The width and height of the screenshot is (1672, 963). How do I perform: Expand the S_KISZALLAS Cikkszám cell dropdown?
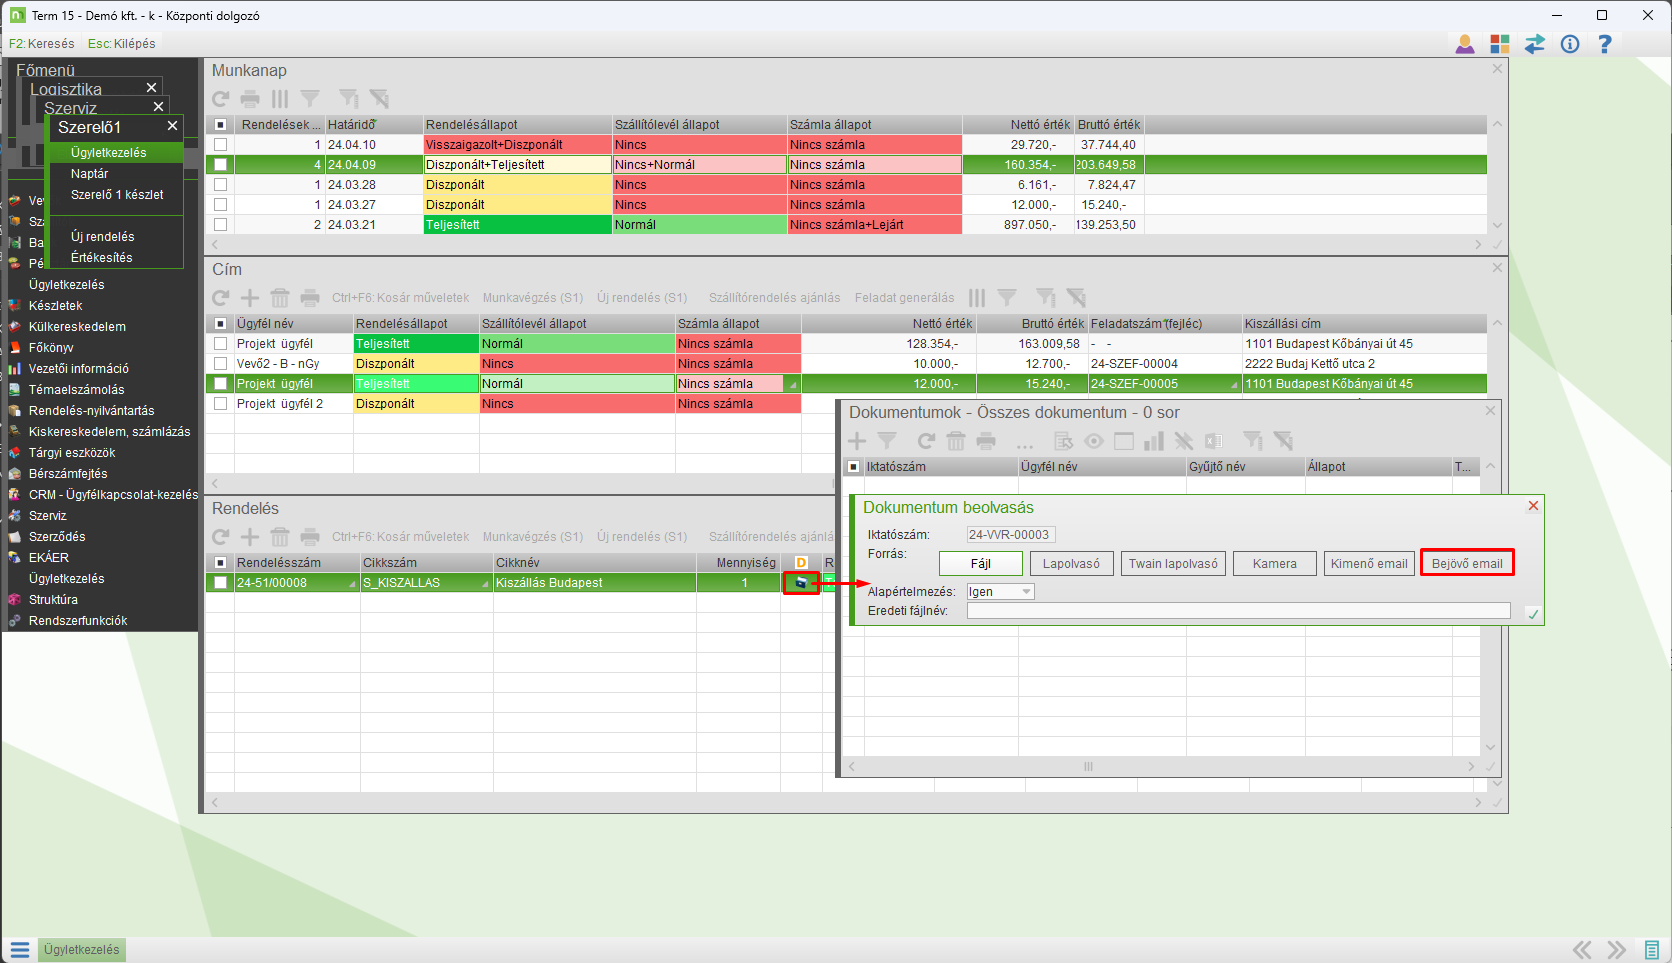click(x=486, y=584)
